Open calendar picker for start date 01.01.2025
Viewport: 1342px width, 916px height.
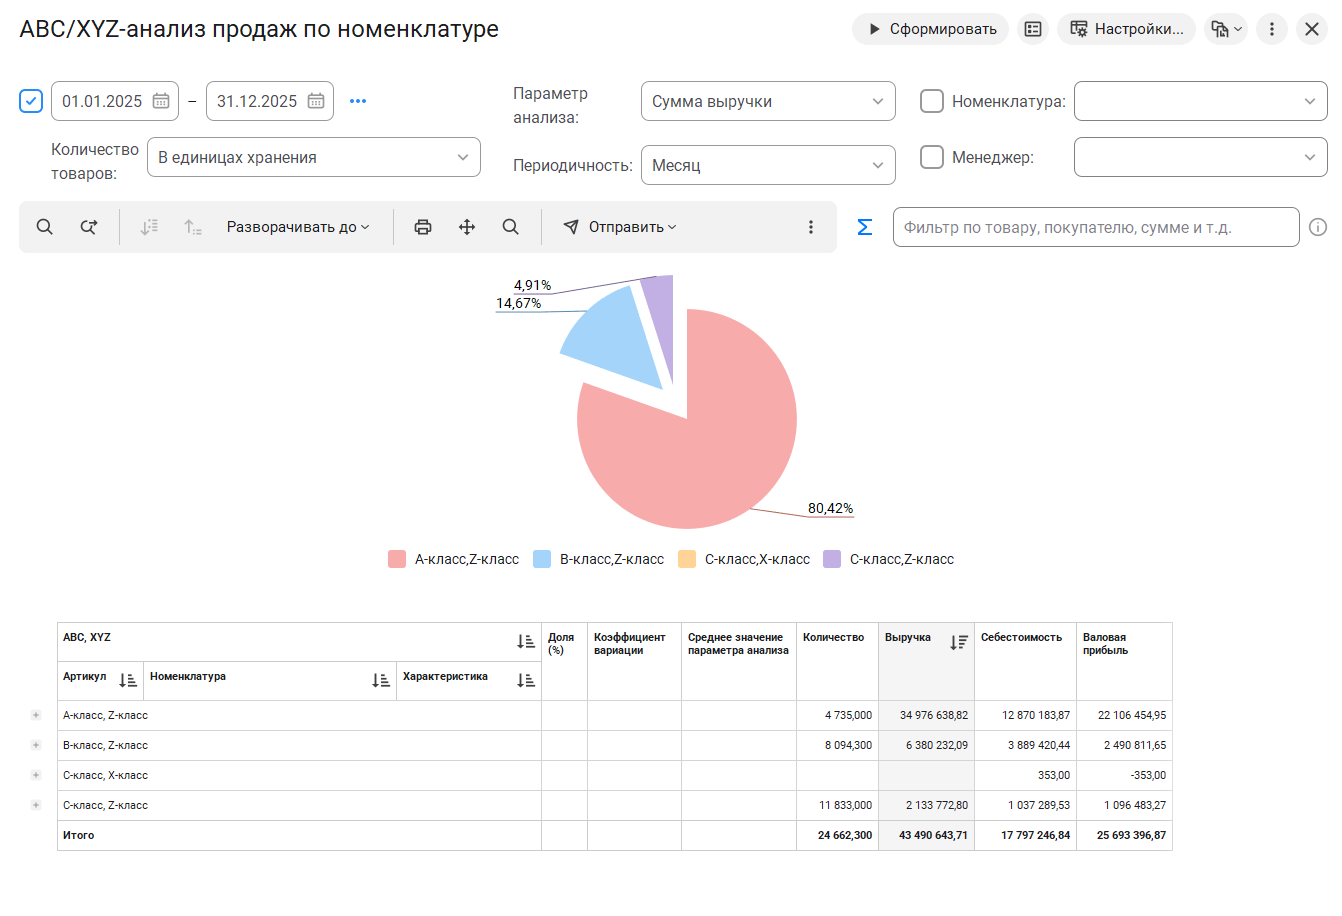tap(161, 101)
